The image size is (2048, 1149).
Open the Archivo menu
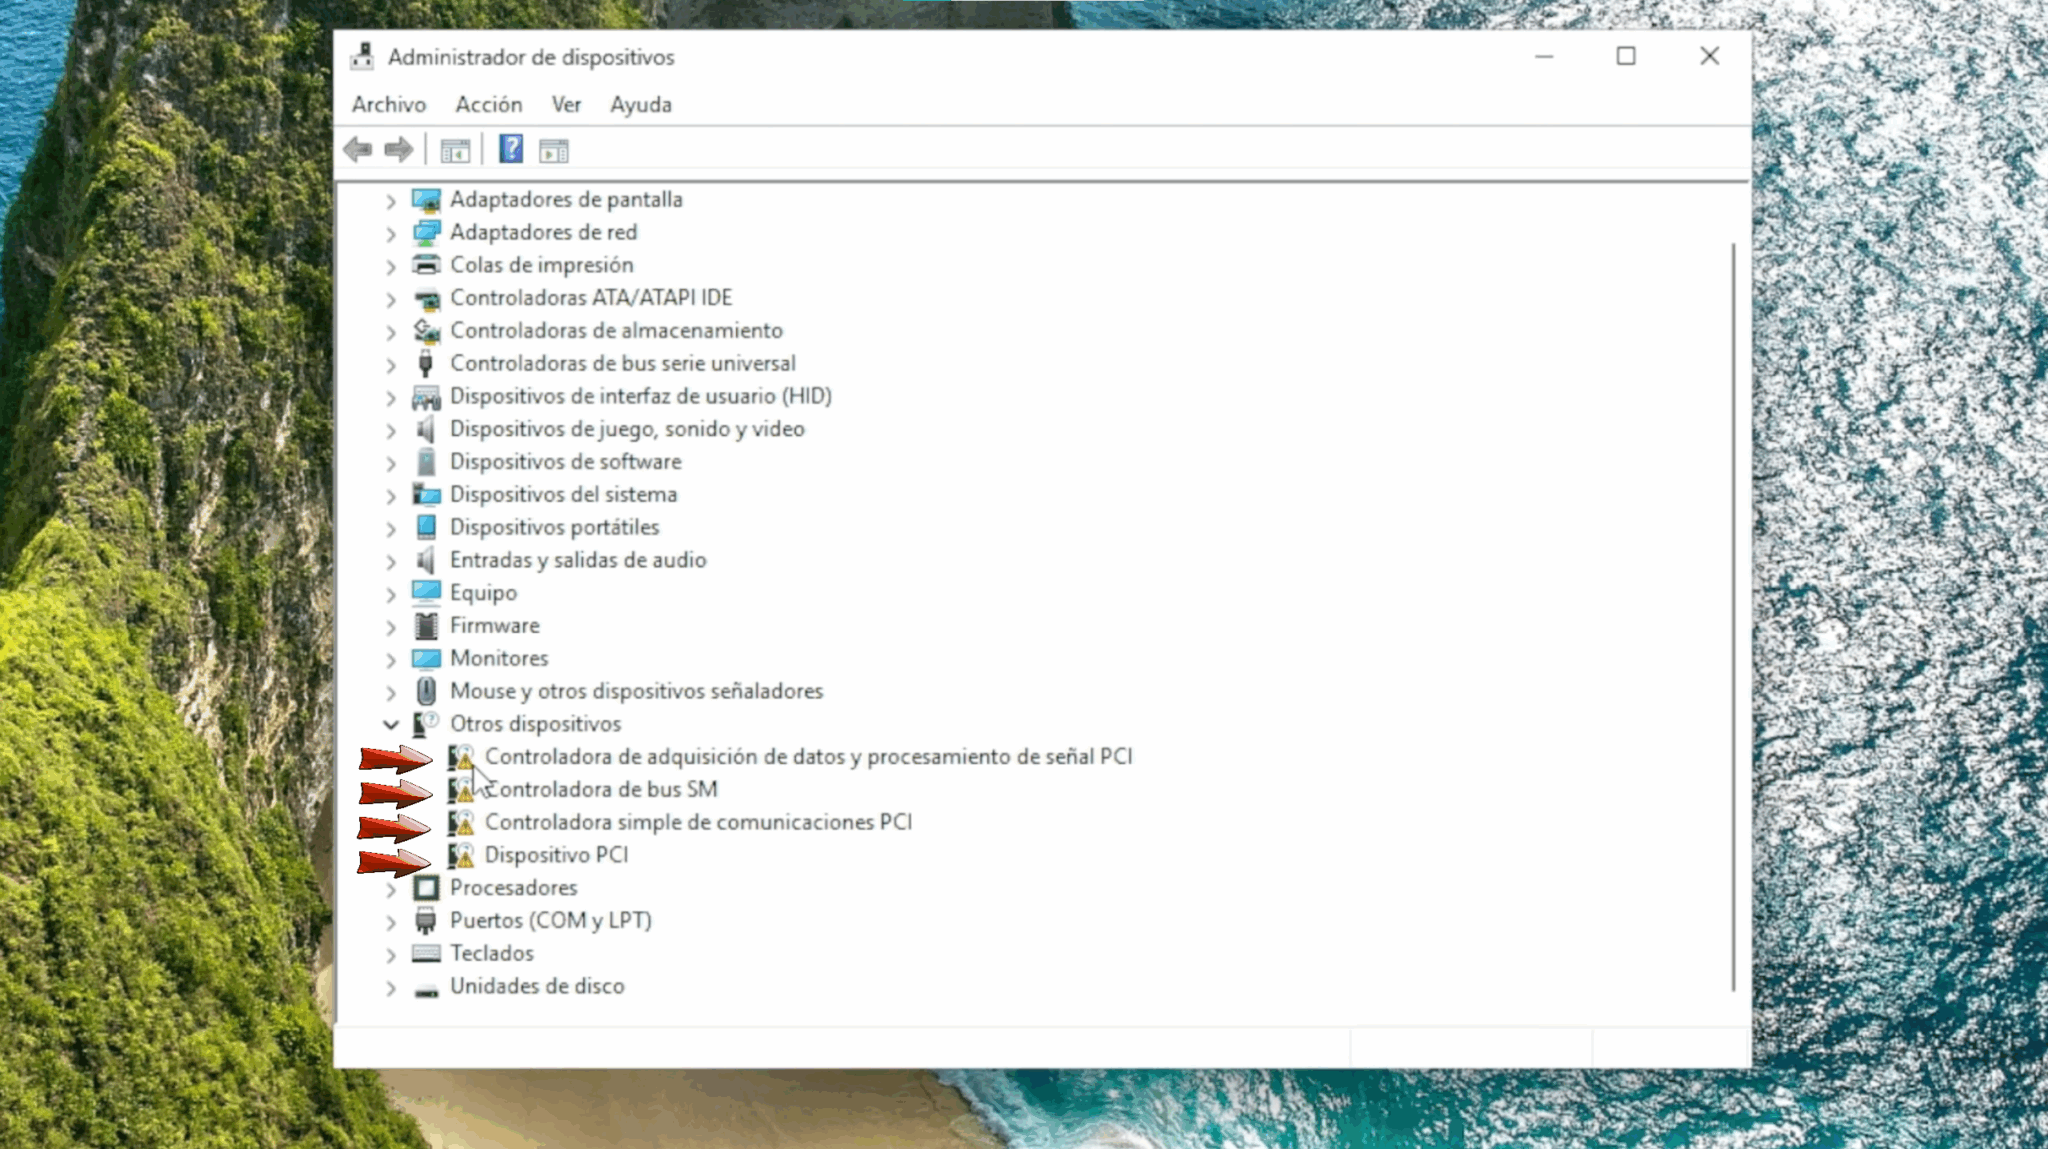(389, 104)
